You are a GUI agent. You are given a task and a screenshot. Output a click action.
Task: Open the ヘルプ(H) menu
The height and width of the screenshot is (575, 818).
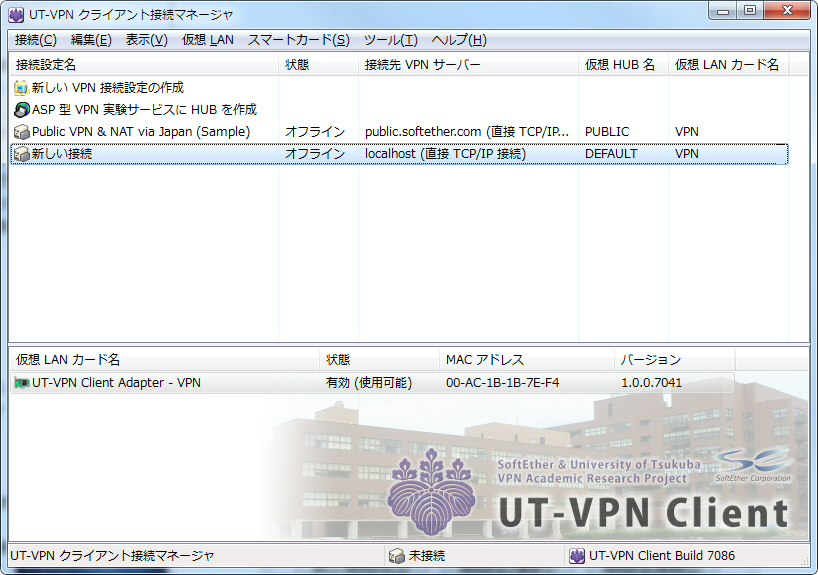(x=459, y=40)
